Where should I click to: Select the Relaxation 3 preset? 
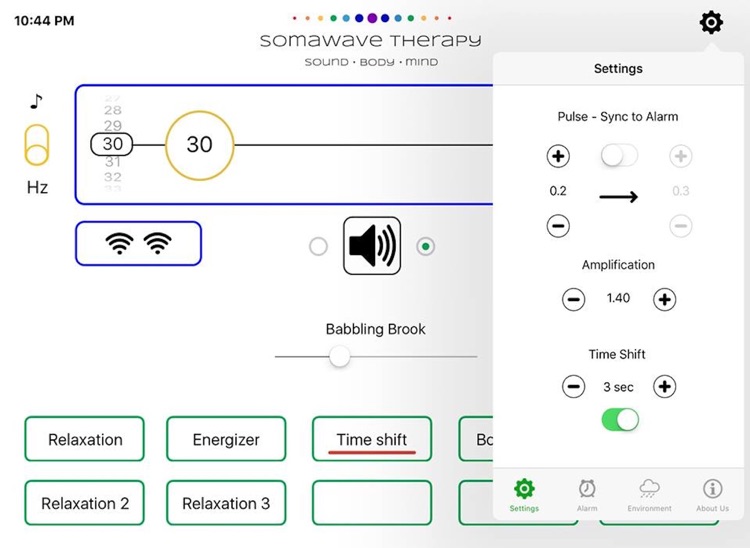(x=226, y=503)
